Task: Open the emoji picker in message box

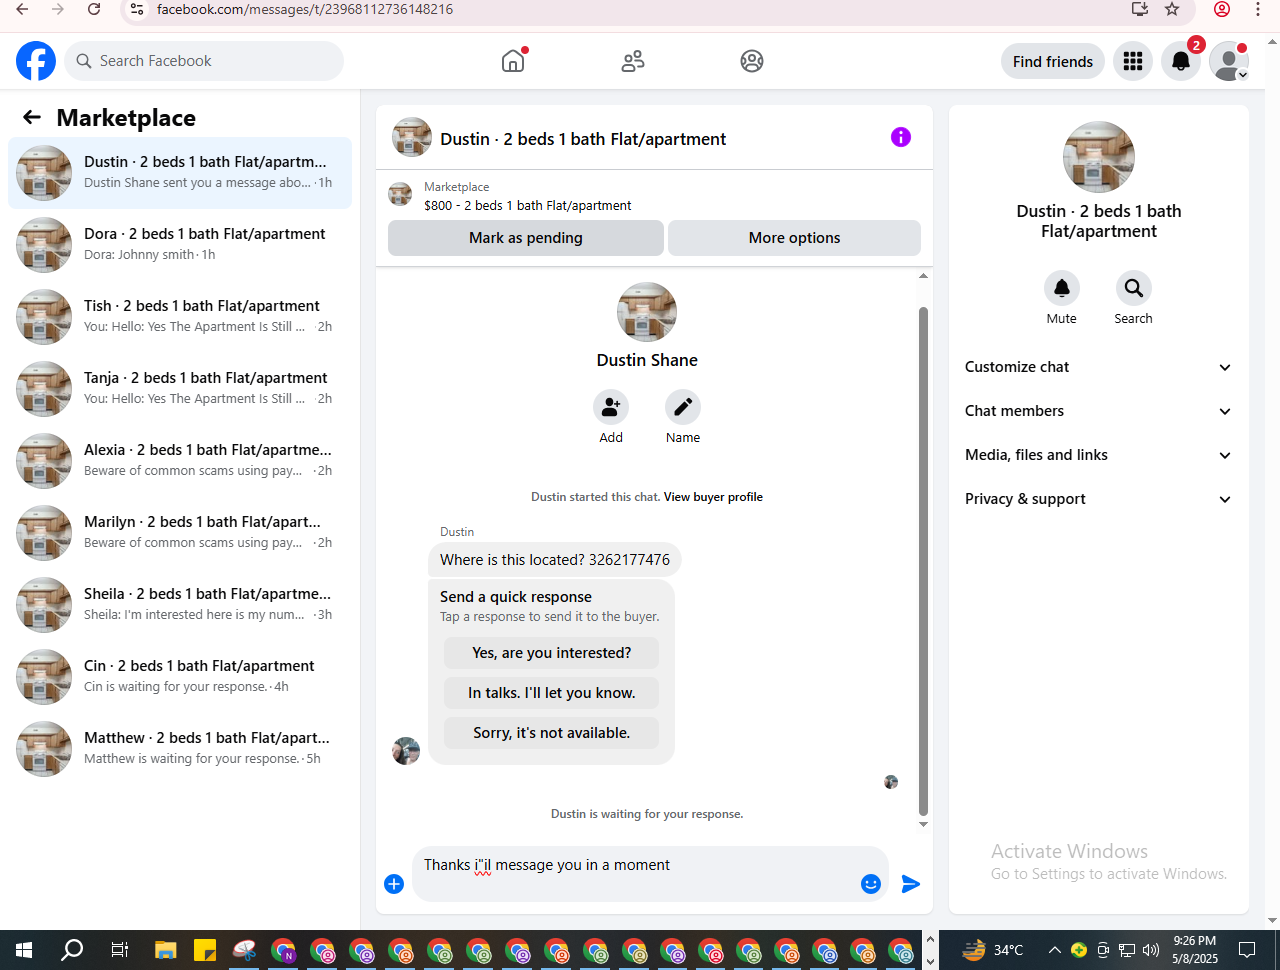Action: 871,884
